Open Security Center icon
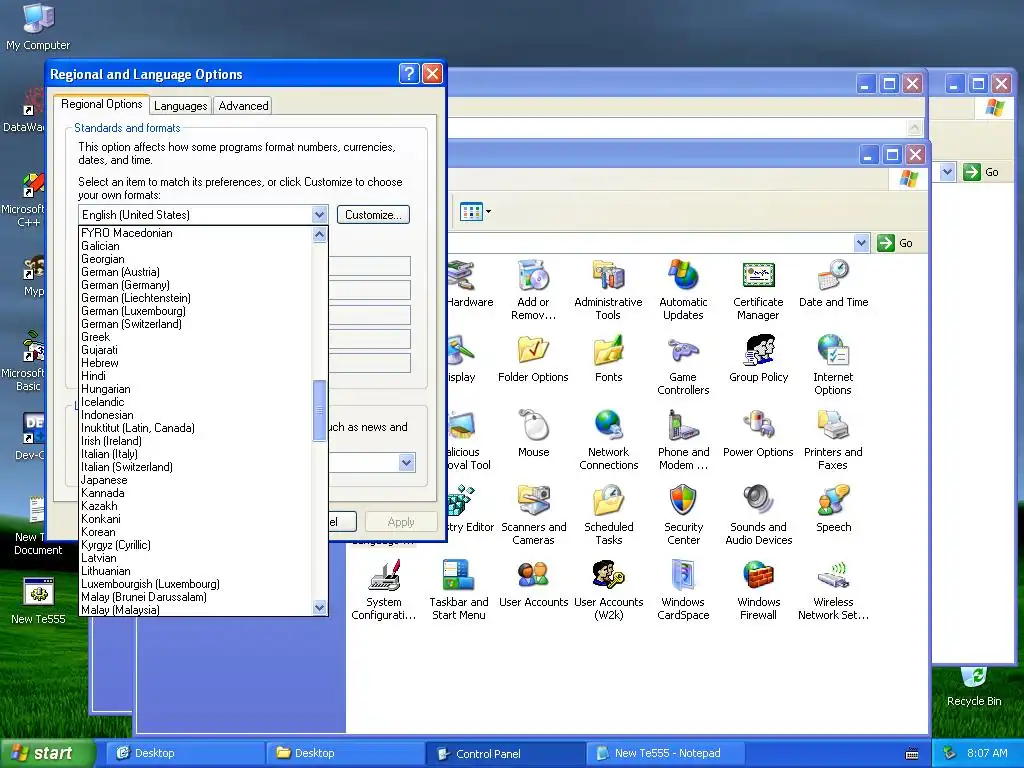 pyautogui.click(x=683, y=515)
